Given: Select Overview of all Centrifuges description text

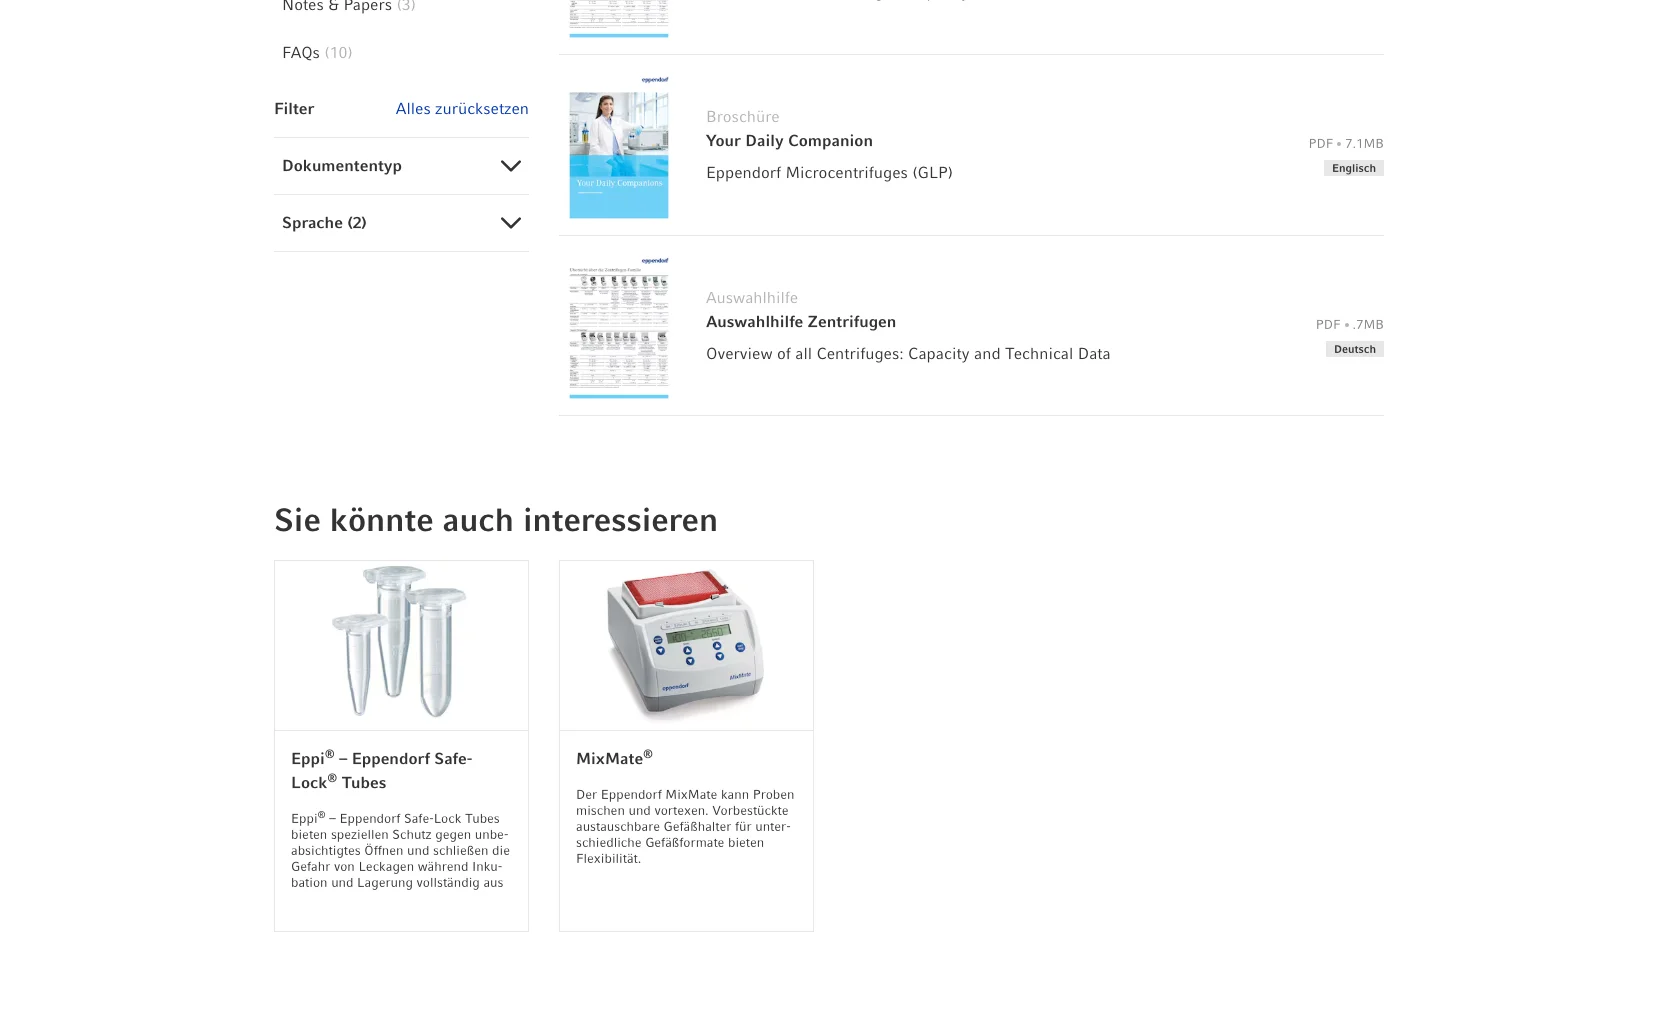Looking at the screenshot, I should point(908,354).
